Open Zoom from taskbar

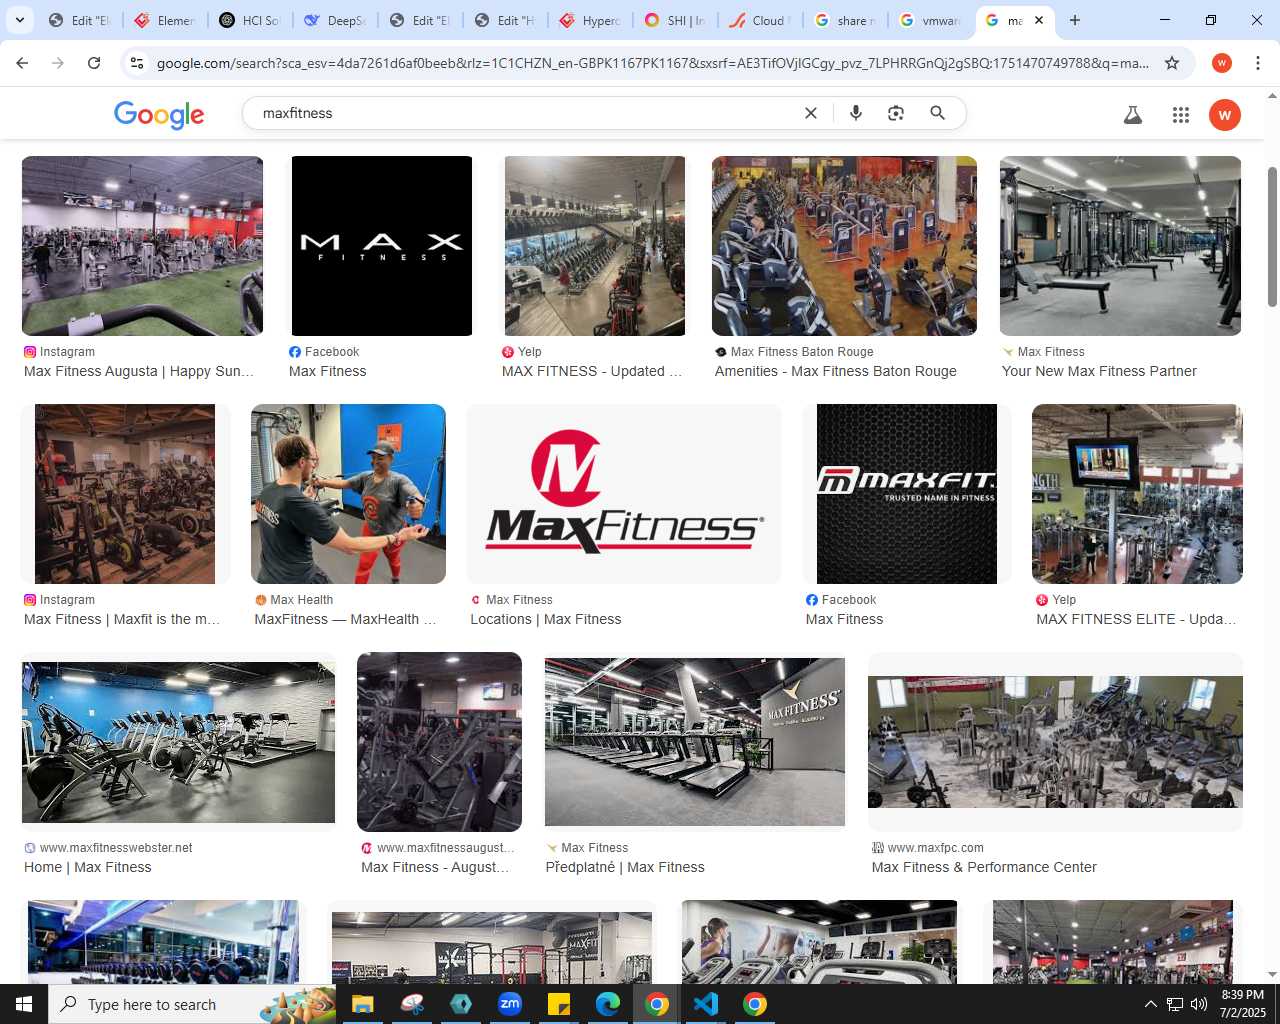tap(510, 1004)
